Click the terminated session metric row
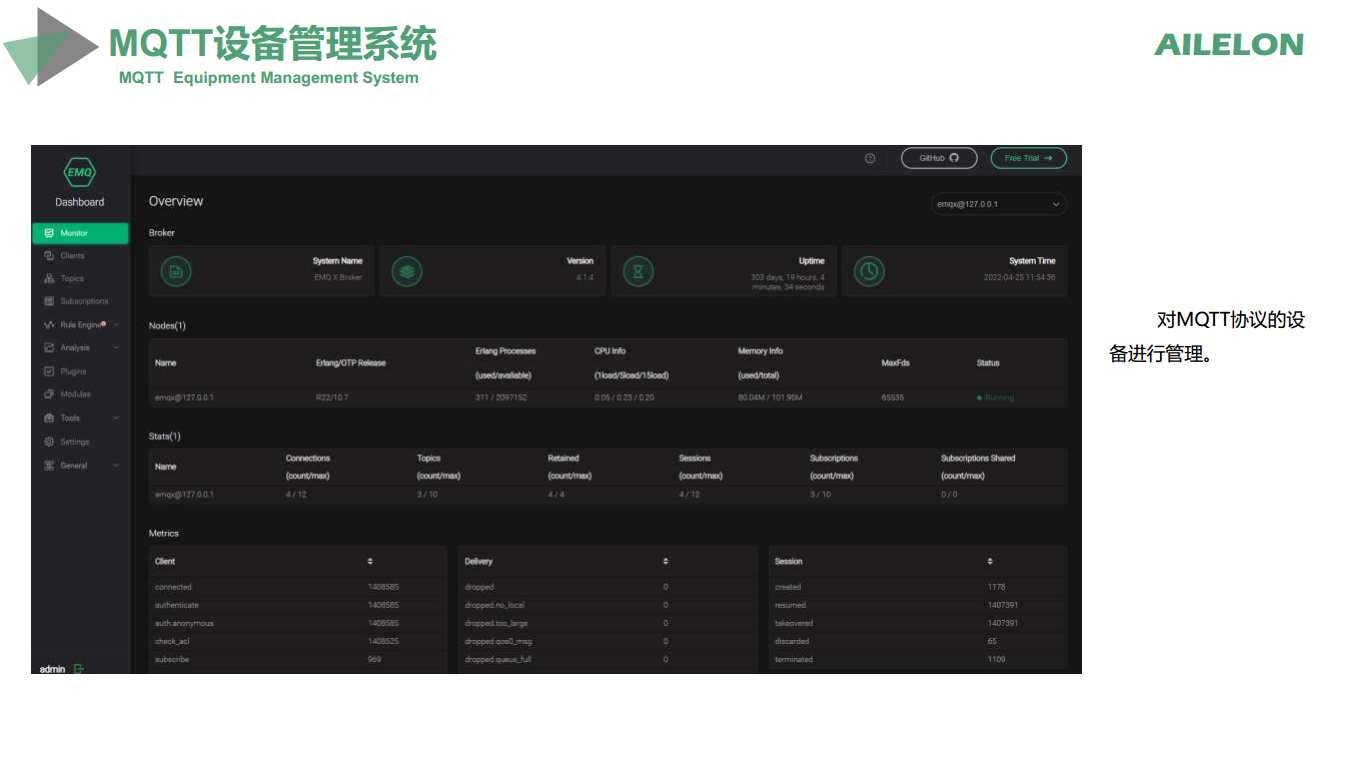 click(x=917, y=659)
